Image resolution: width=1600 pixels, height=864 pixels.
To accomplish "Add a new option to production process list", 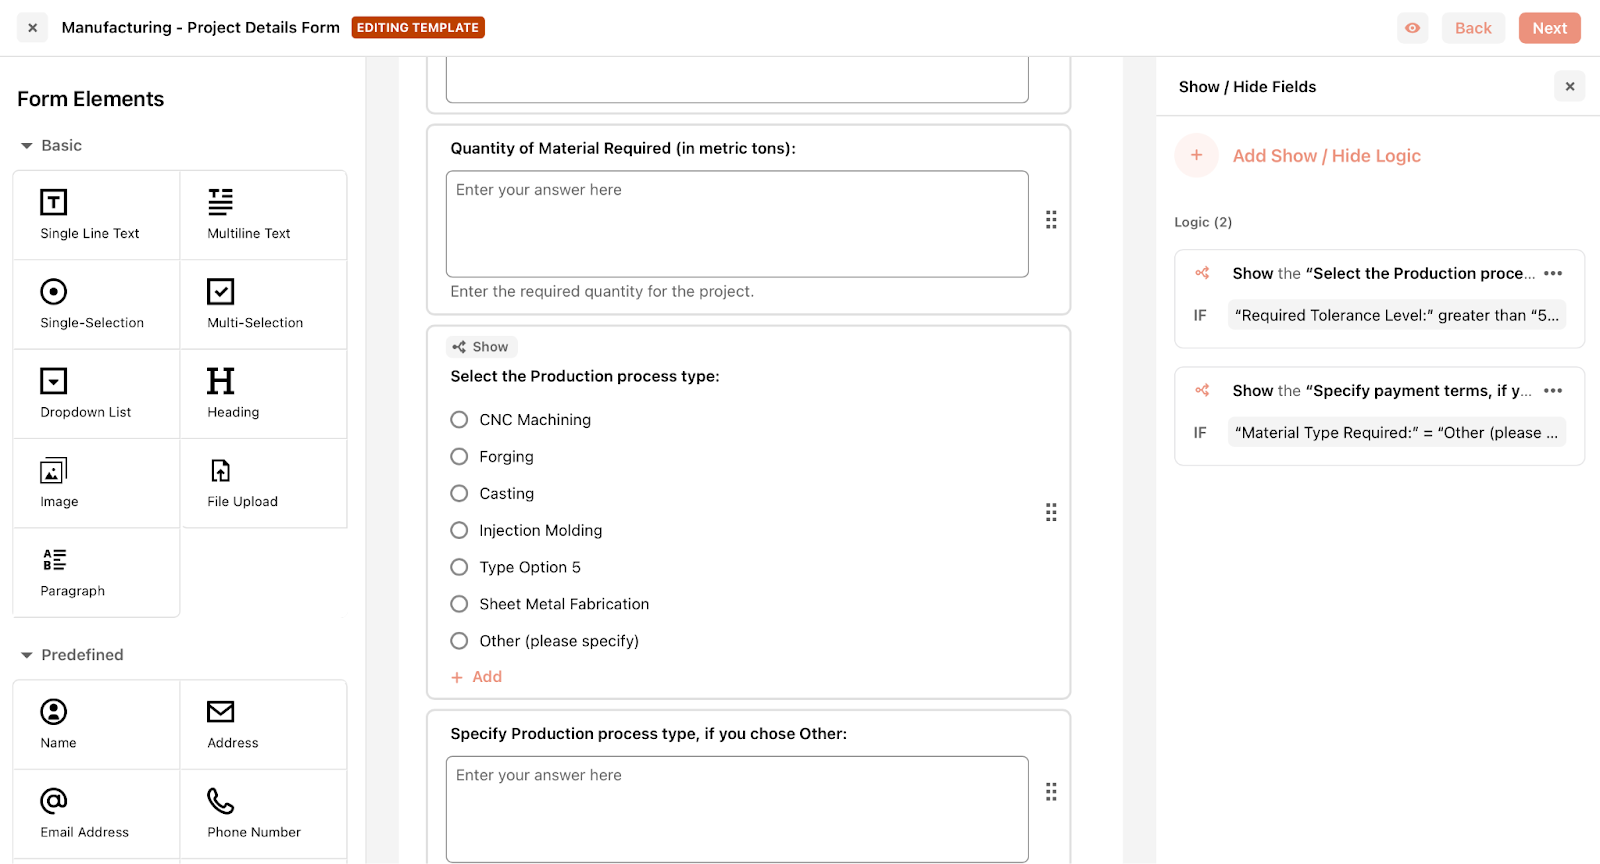I will coord(477,677).
